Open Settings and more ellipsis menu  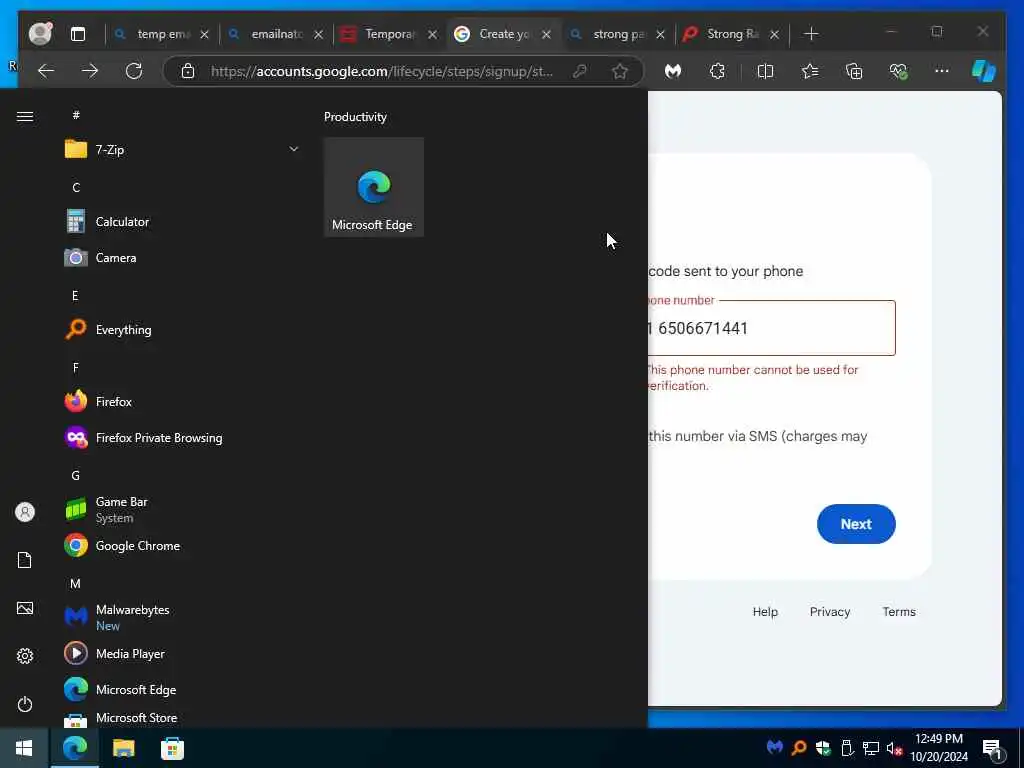pos(942,71)
